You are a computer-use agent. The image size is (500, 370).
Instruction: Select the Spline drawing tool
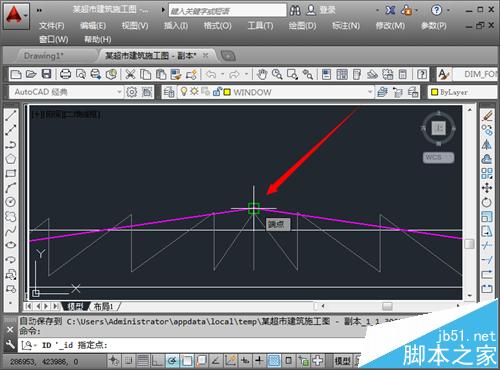coord(11,231)
